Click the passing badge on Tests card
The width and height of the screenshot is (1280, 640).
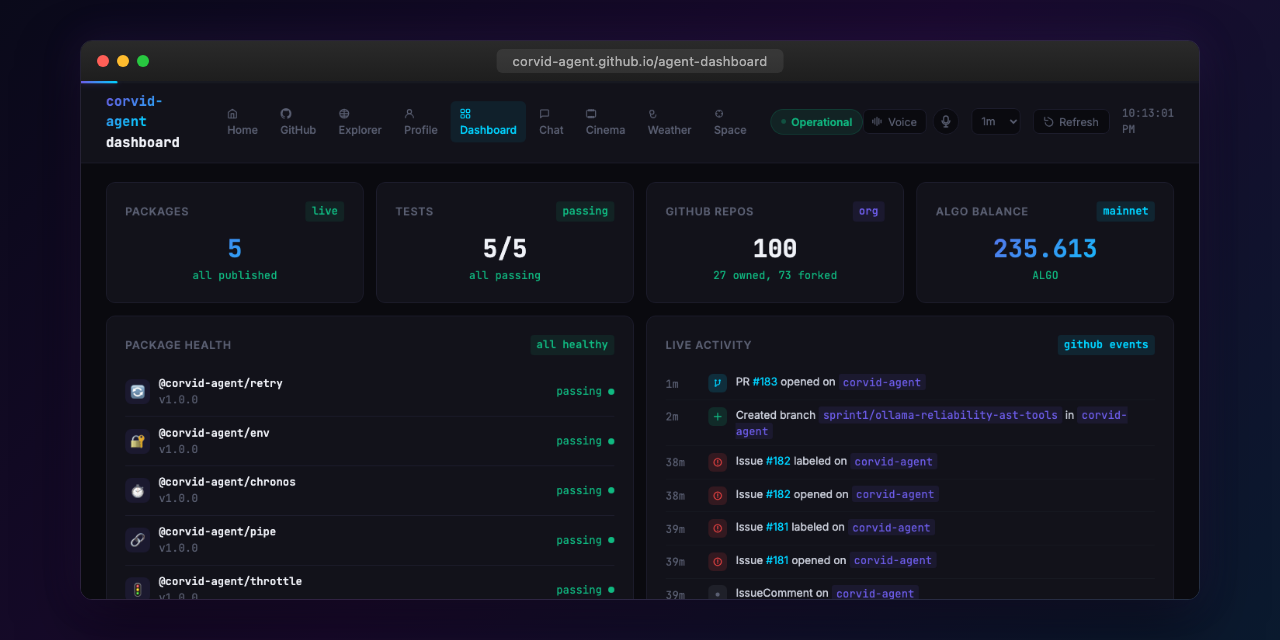(585, 211)
